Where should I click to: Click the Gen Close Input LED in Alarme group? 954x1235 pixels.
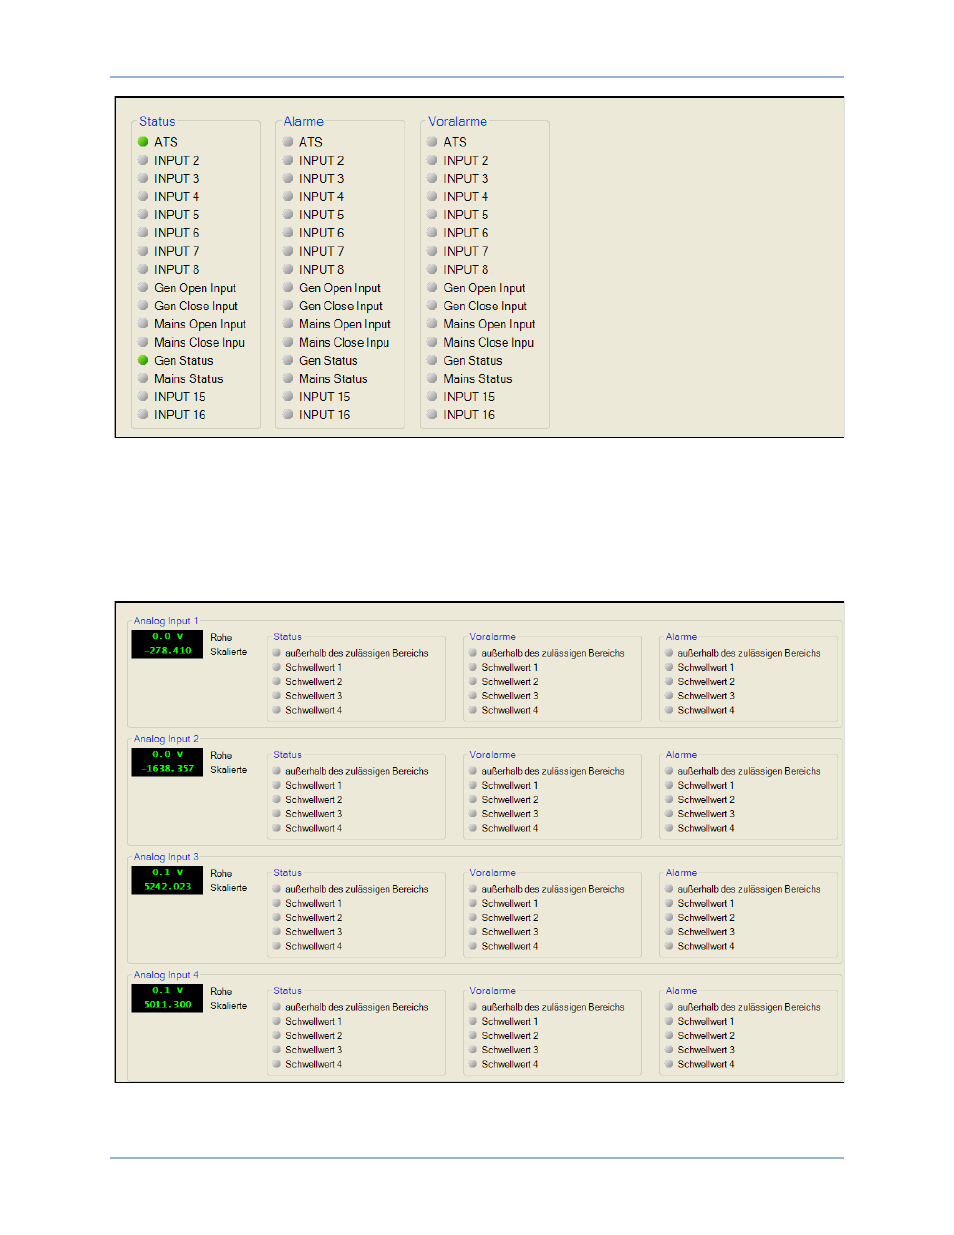pyautogui.click(x=288, y=305)
